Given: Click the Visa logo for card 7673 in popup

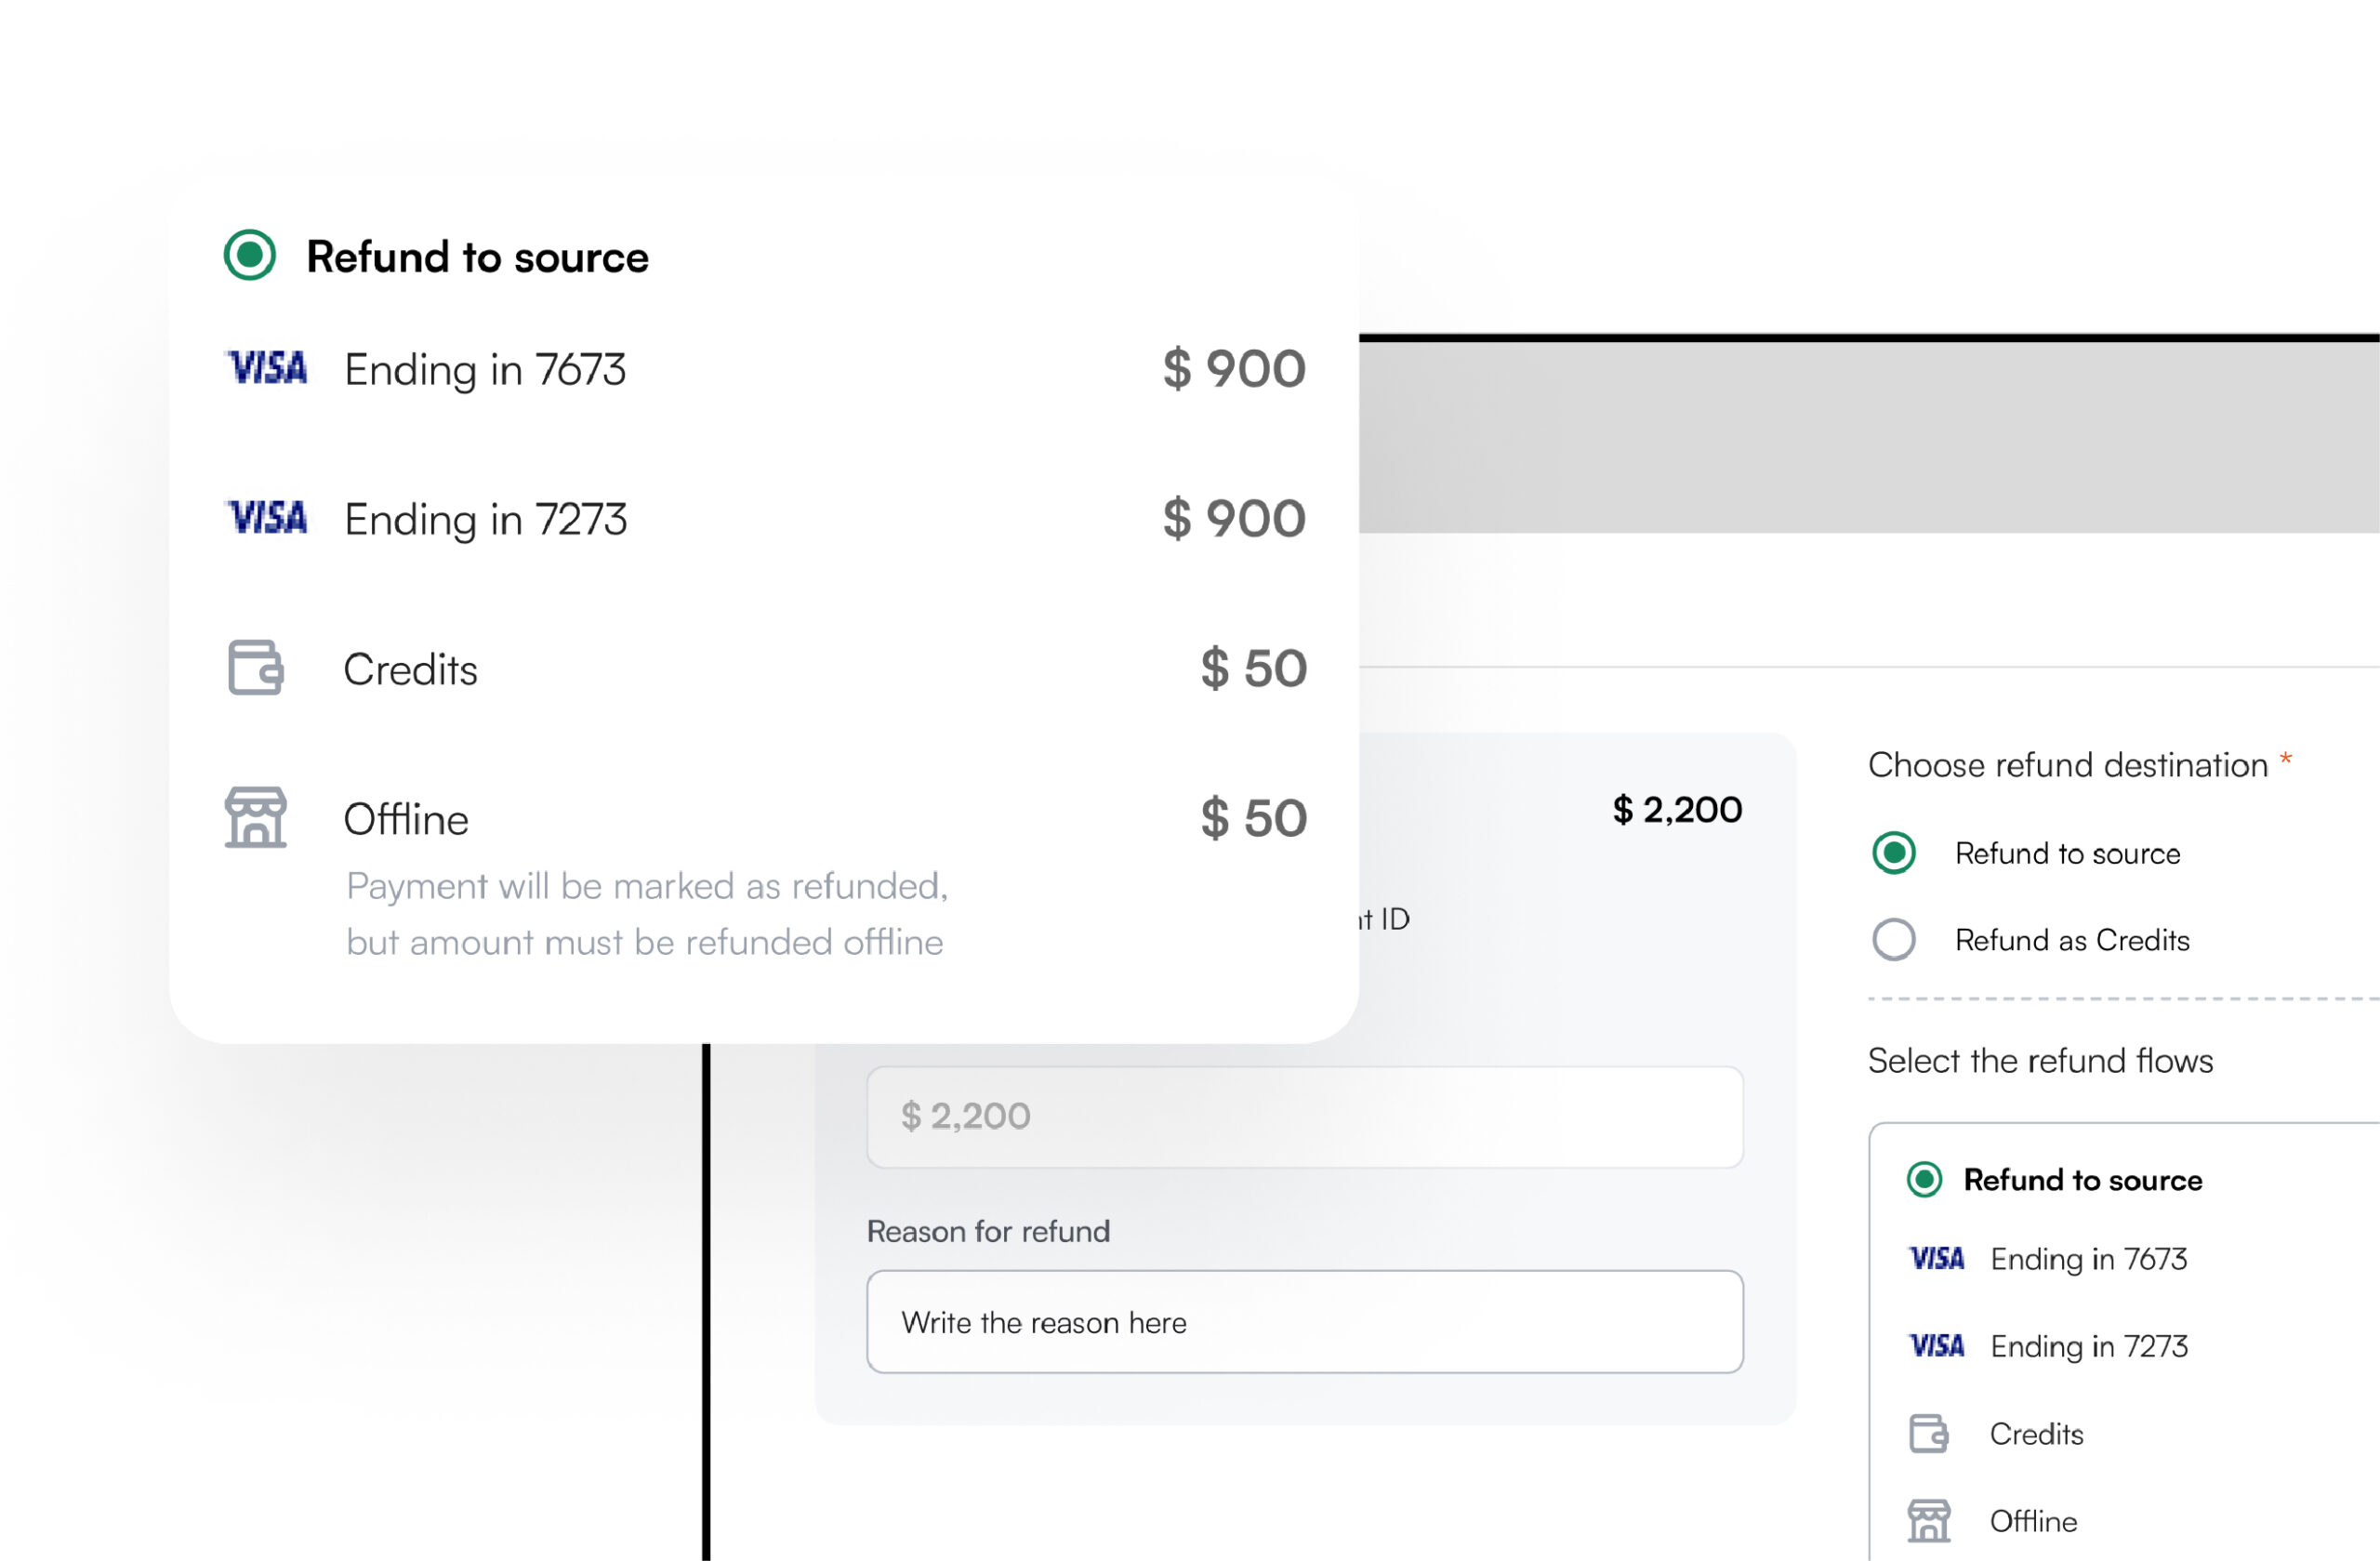Looking at the screenshot, I should coord(266,368).
